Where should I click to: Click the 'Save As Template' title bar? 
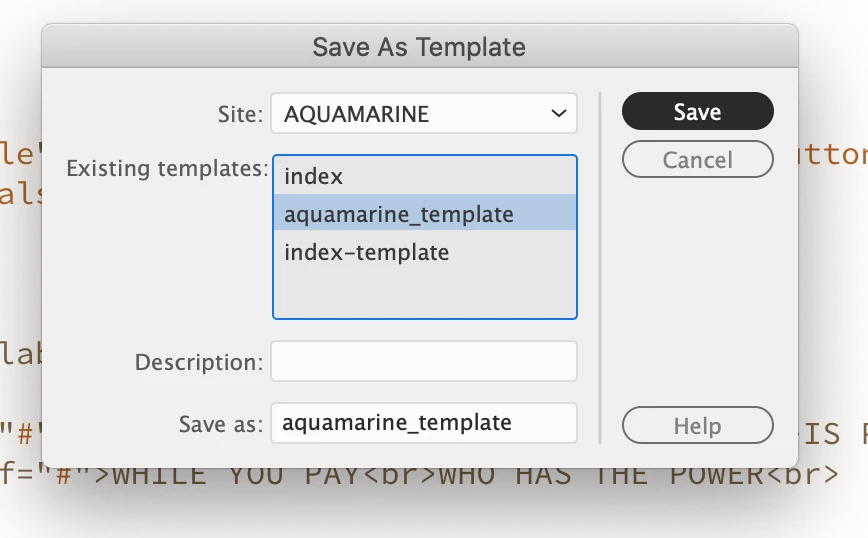coord(419,46)
